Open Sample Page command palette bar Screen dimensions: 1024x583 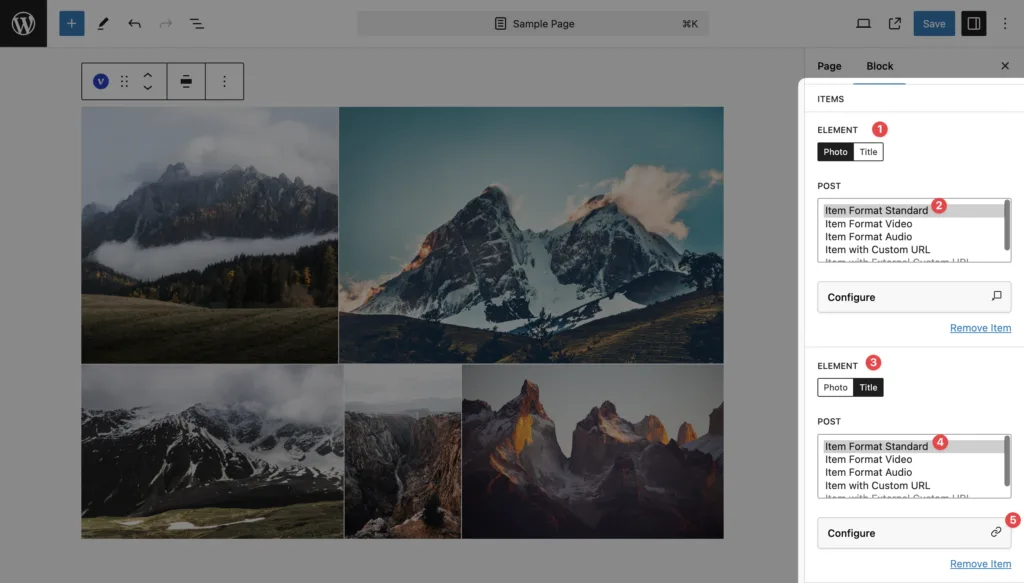click(533, 24)
